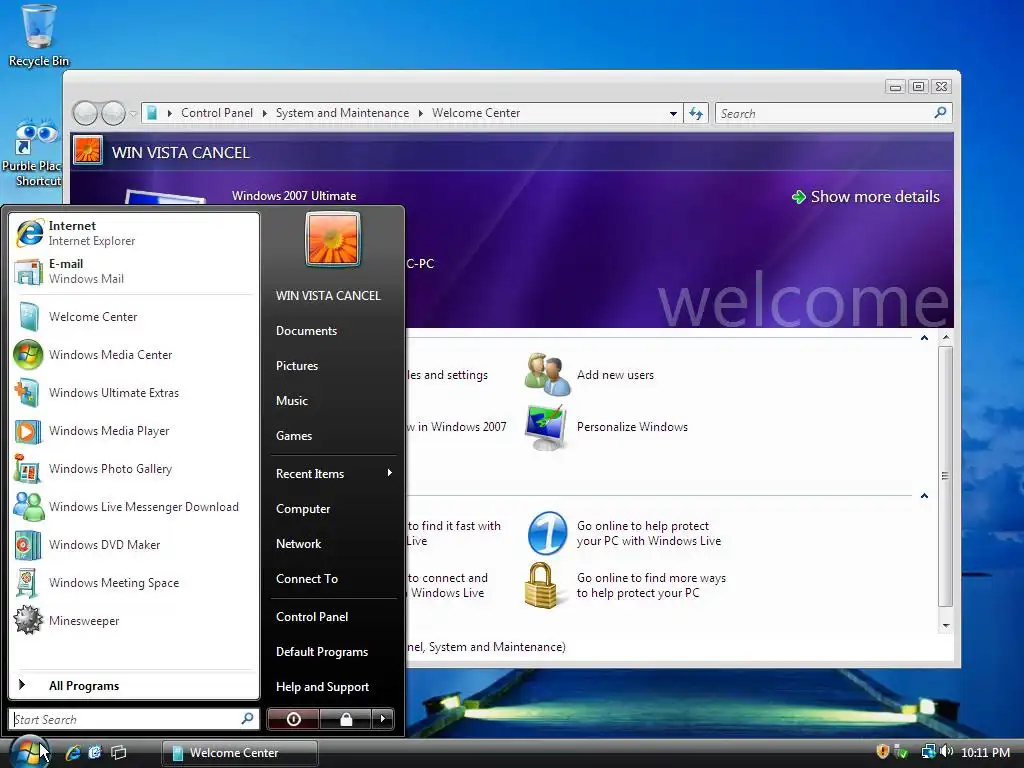Click the Start Search input box

[x=134, y=719]
